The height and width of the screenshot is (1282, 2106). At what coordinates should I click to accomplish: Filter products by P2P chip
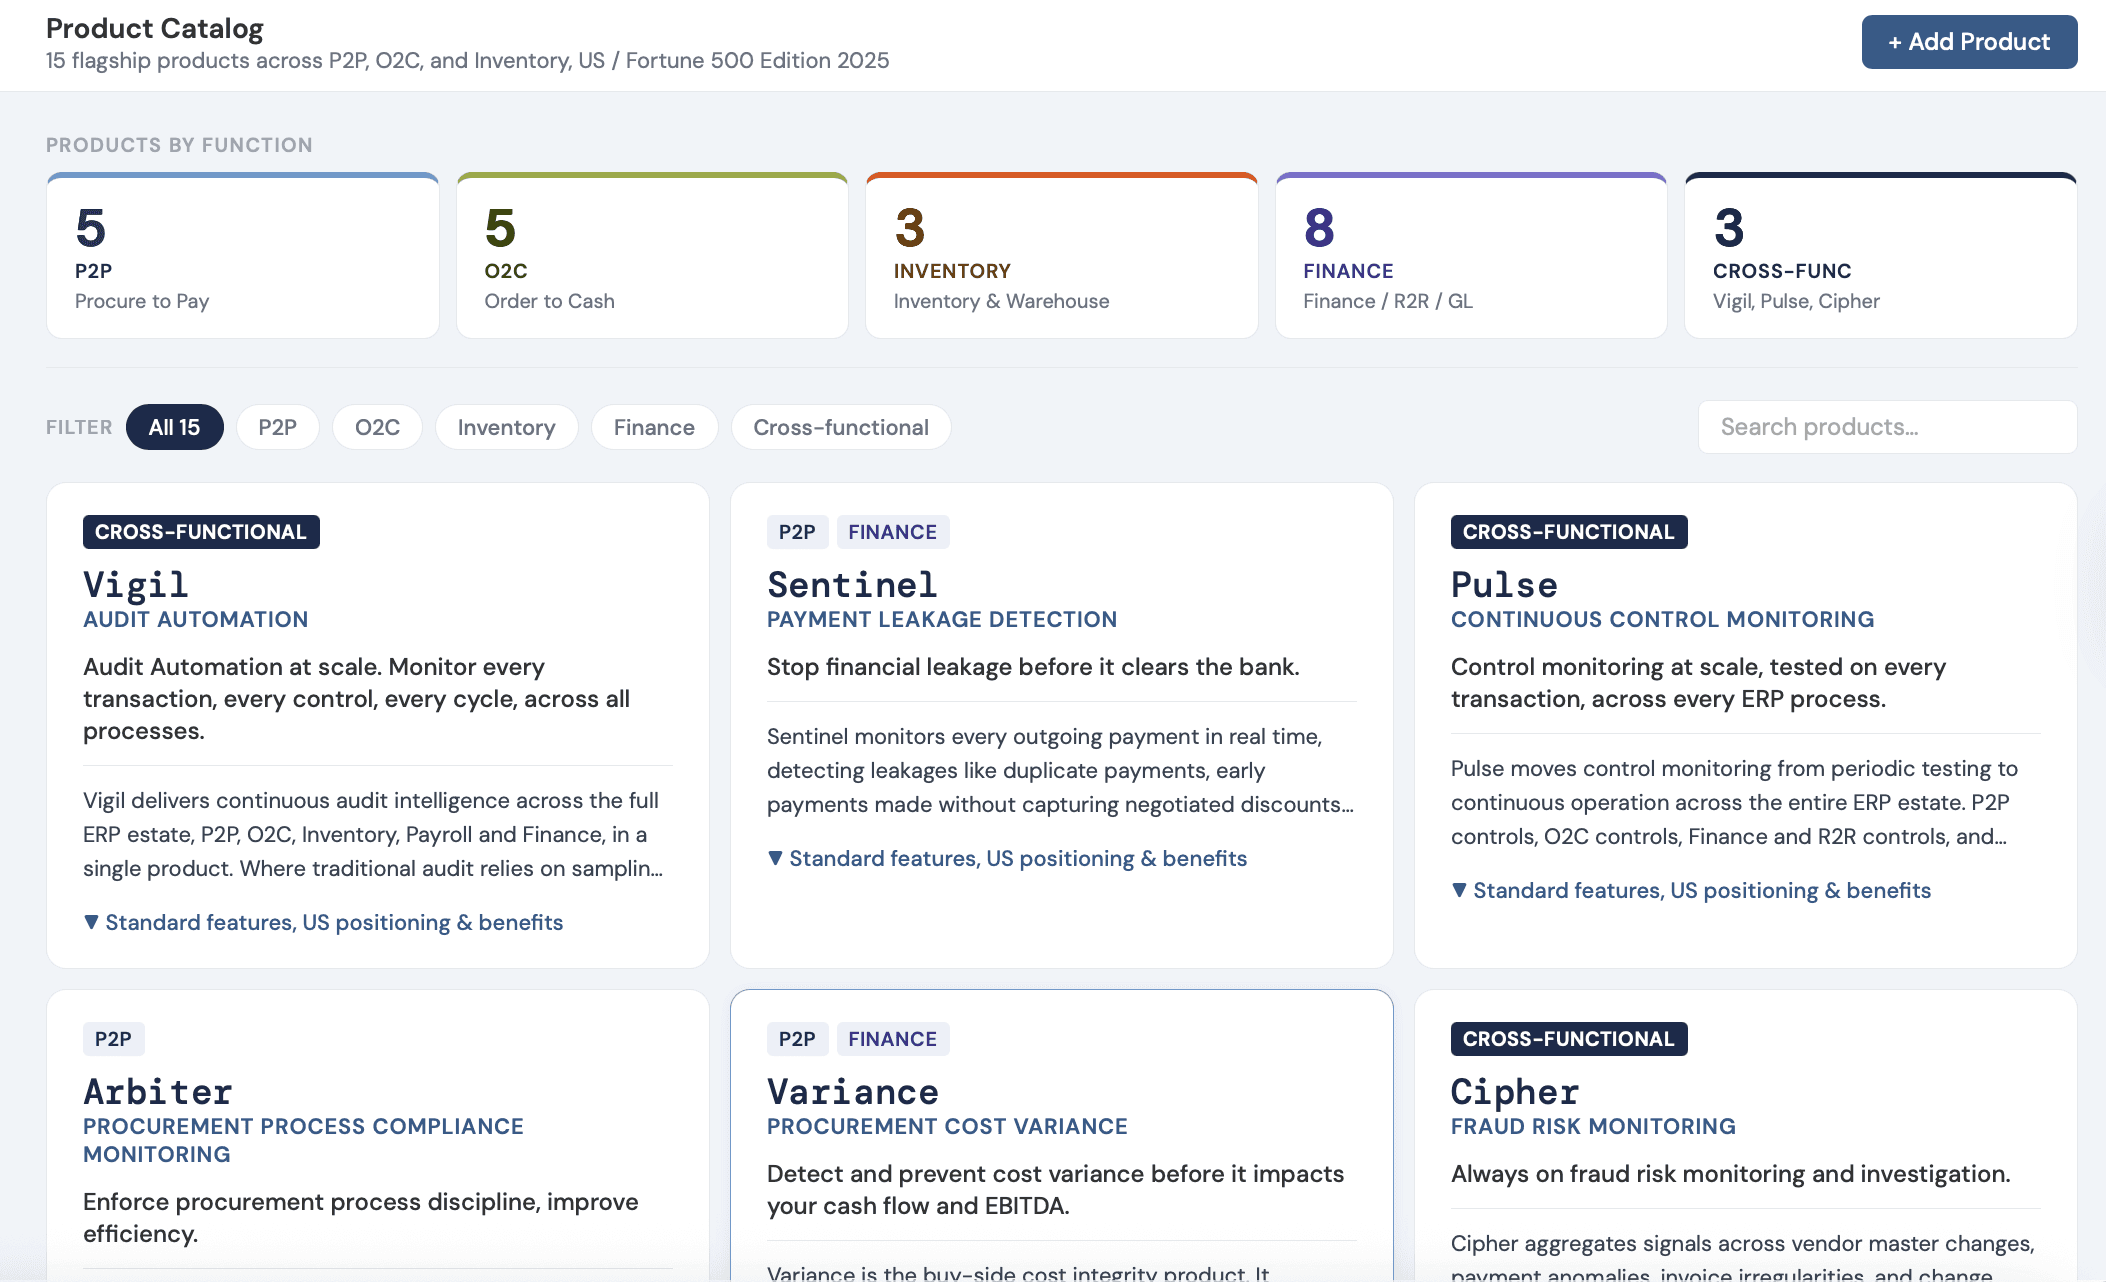click(277, 427)
